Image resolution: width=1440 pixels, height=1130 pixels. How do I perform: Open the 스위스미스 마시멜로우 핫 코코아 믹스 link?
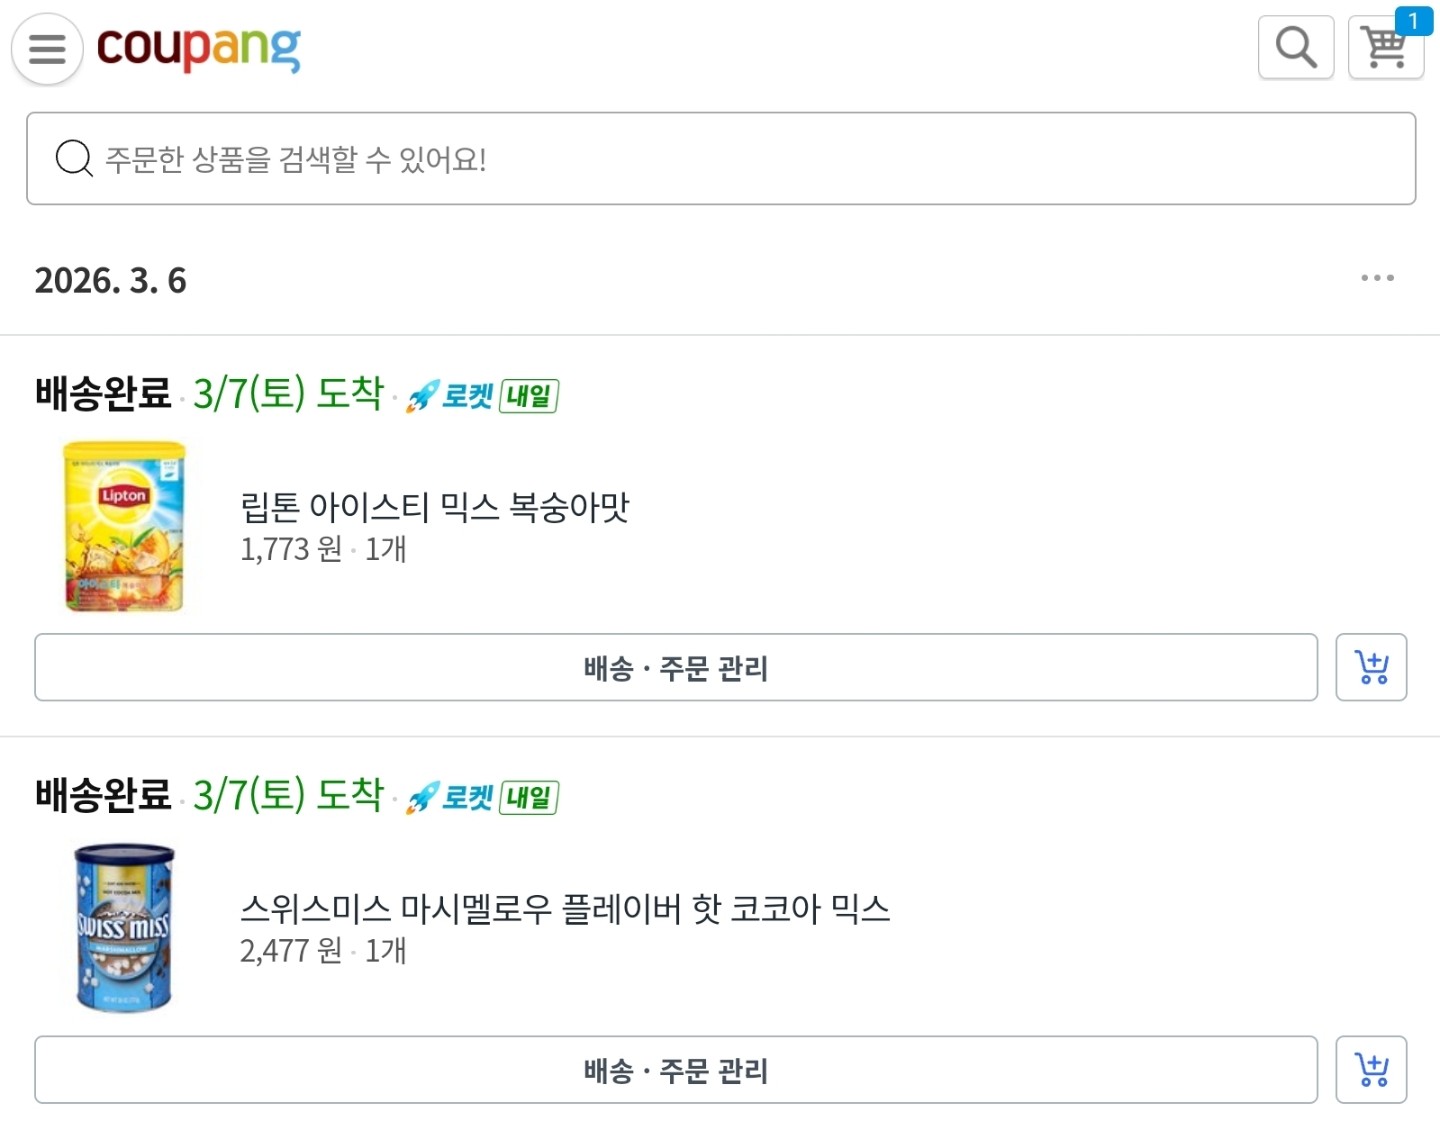[565, 909]
